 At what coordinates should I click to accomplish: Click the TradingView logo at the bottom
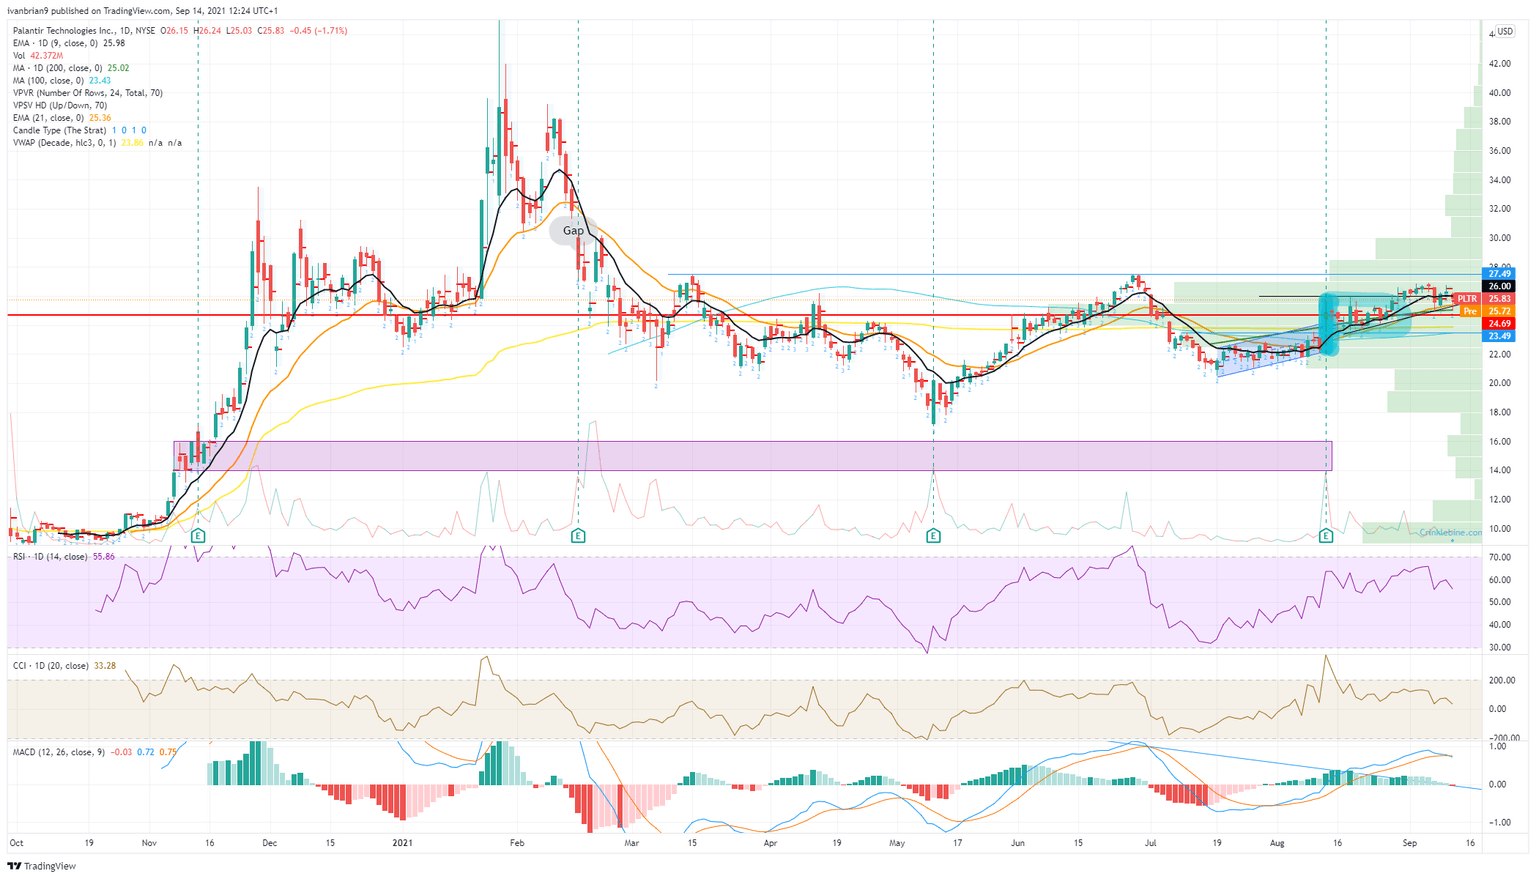(41, 866)
